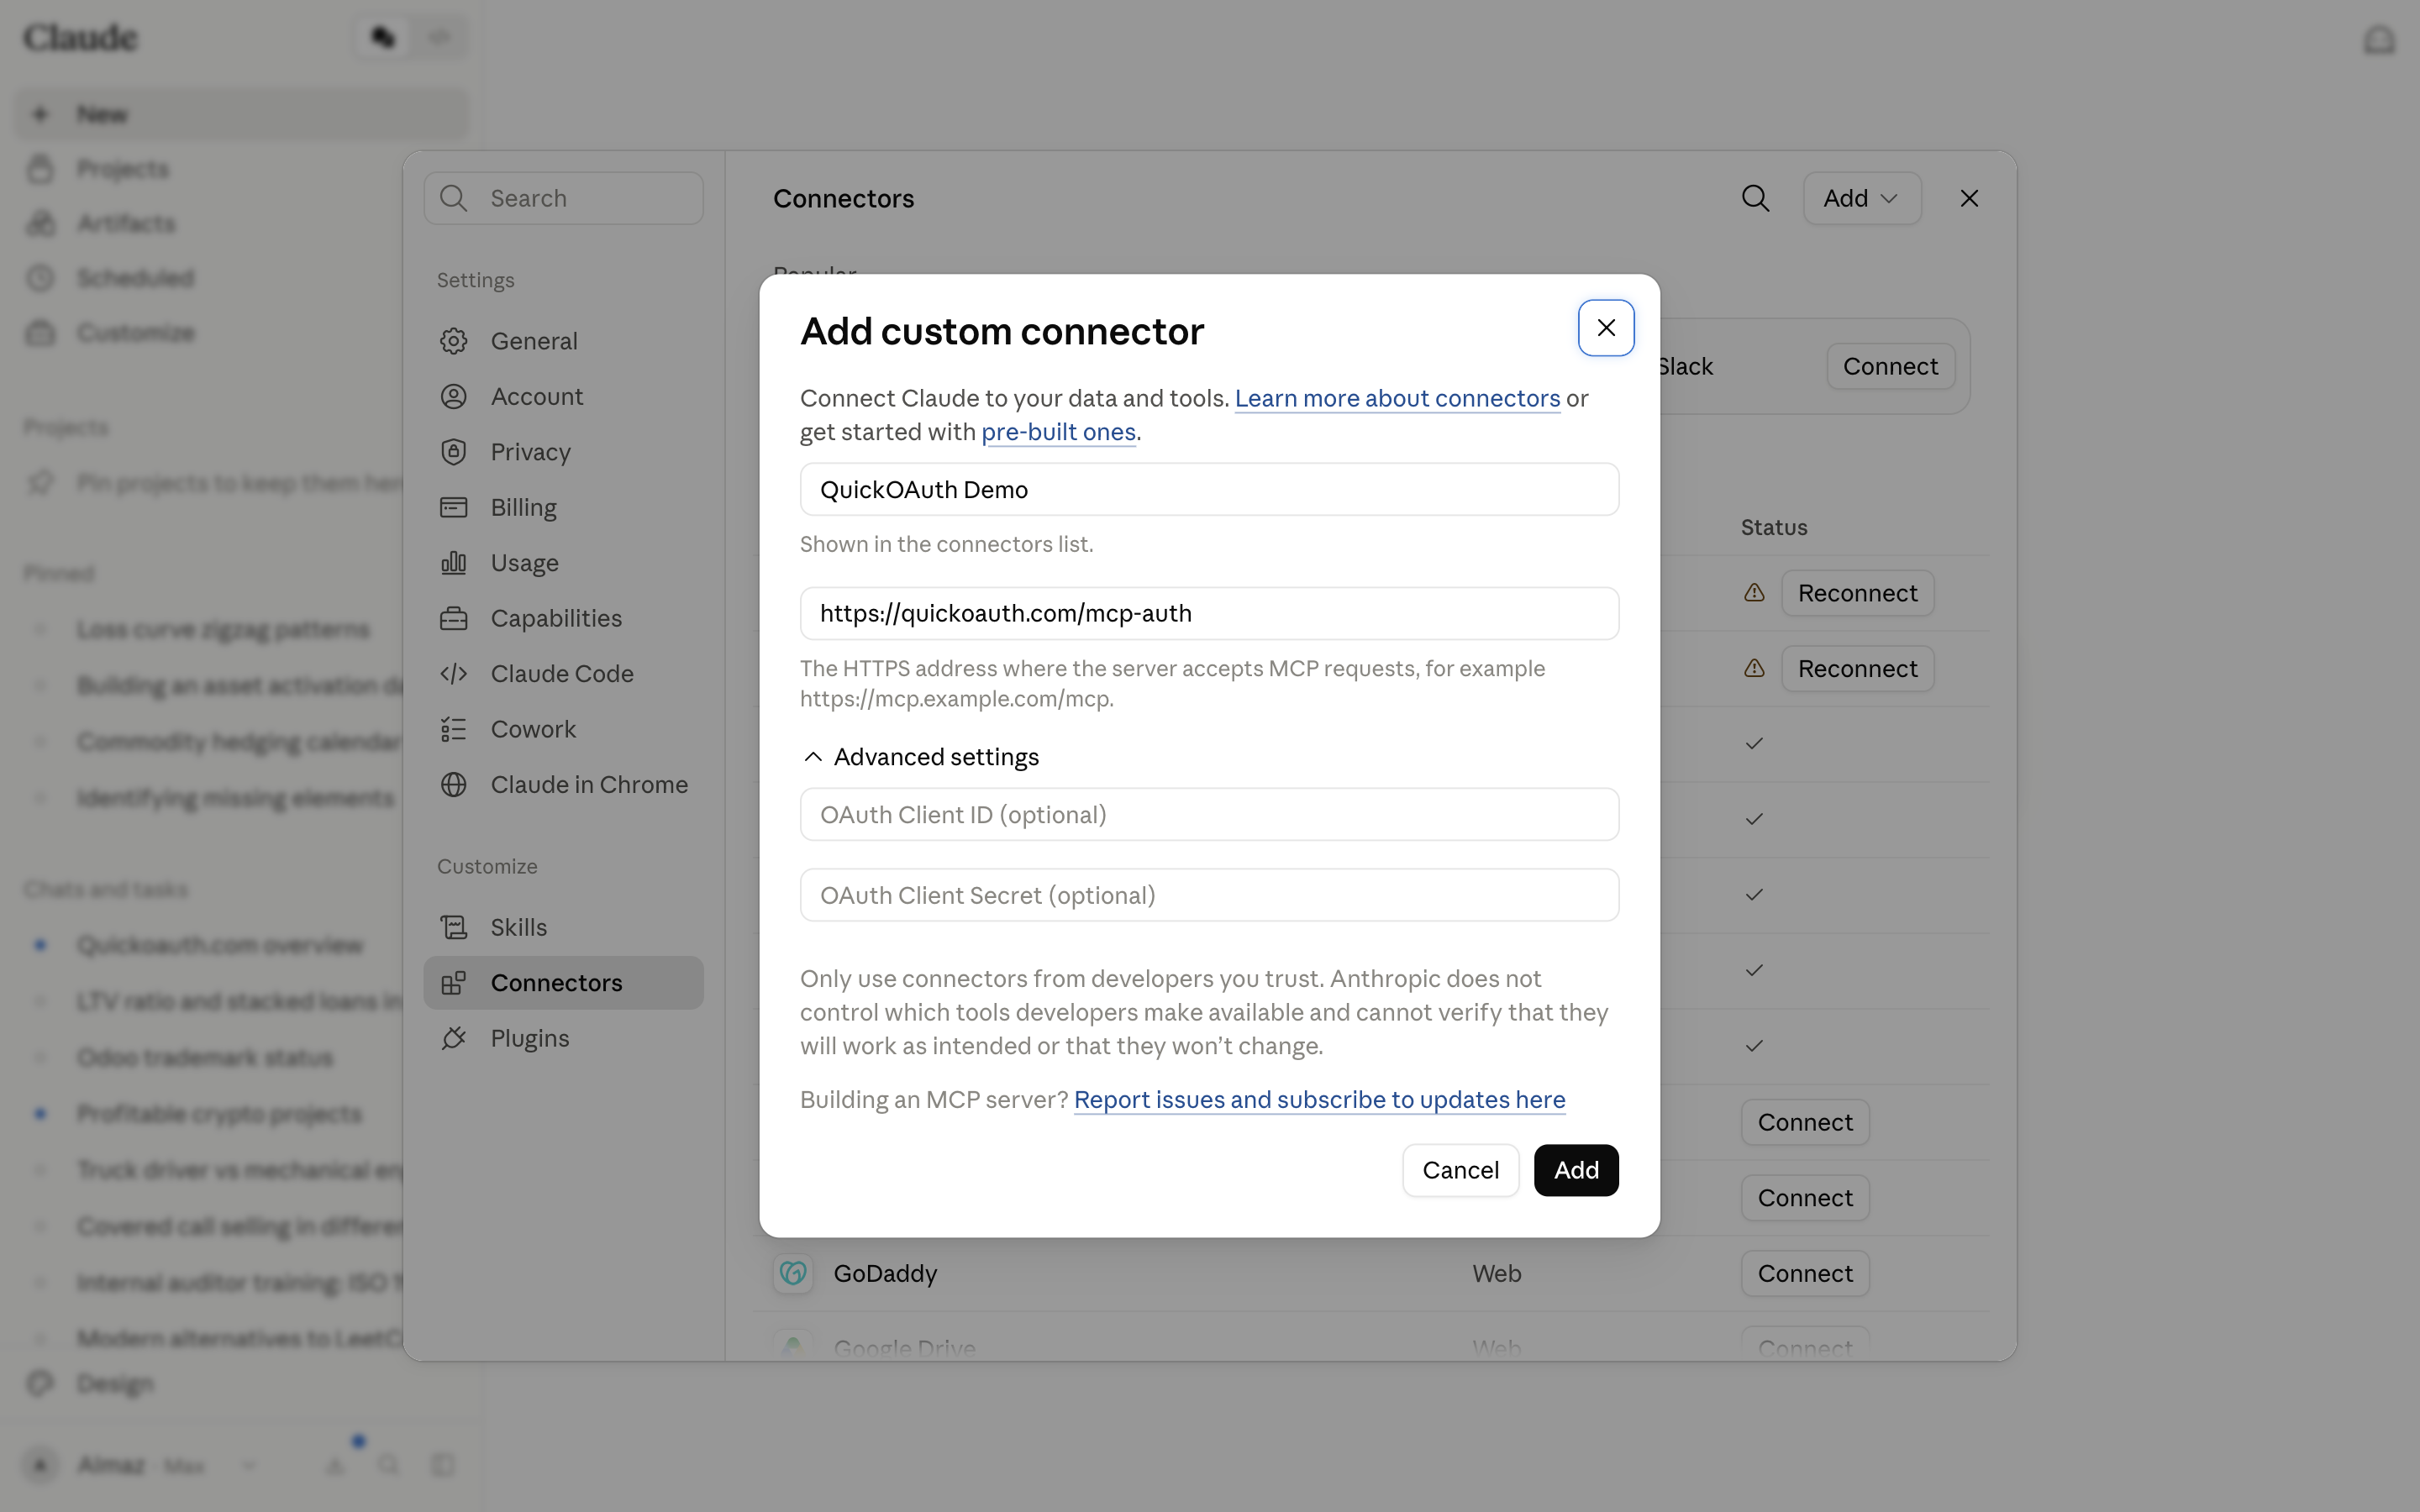Click the first Reconnect button
The image size is (2420, 1512).
1857,593
